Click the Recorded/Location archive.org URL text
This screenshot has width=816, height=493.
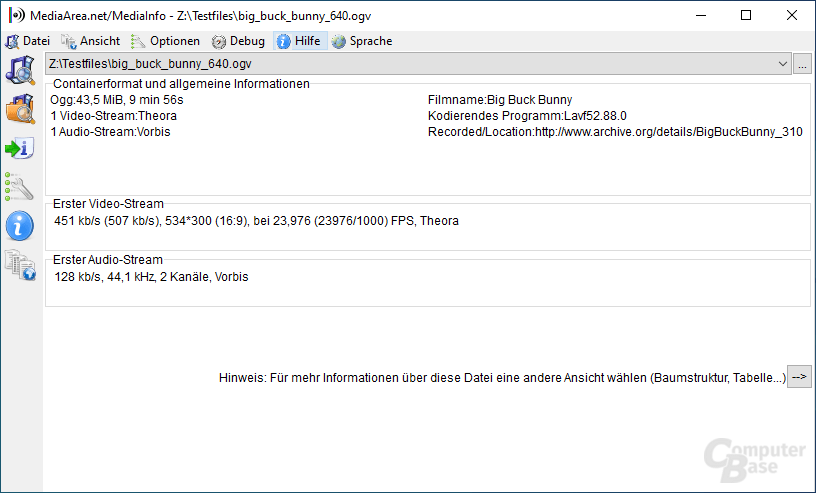point(615,132)
